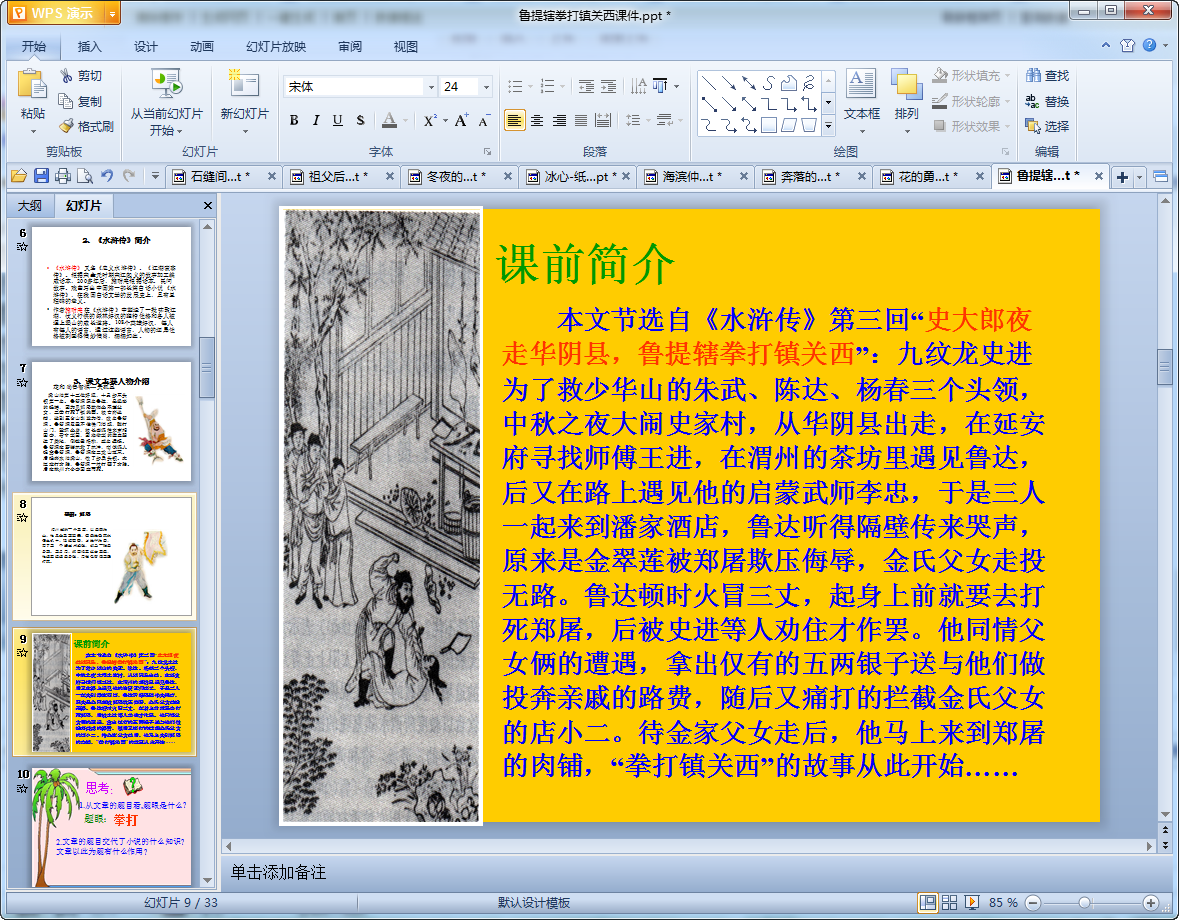Toggle text Shadow (S) formatting

coord(360,120)
